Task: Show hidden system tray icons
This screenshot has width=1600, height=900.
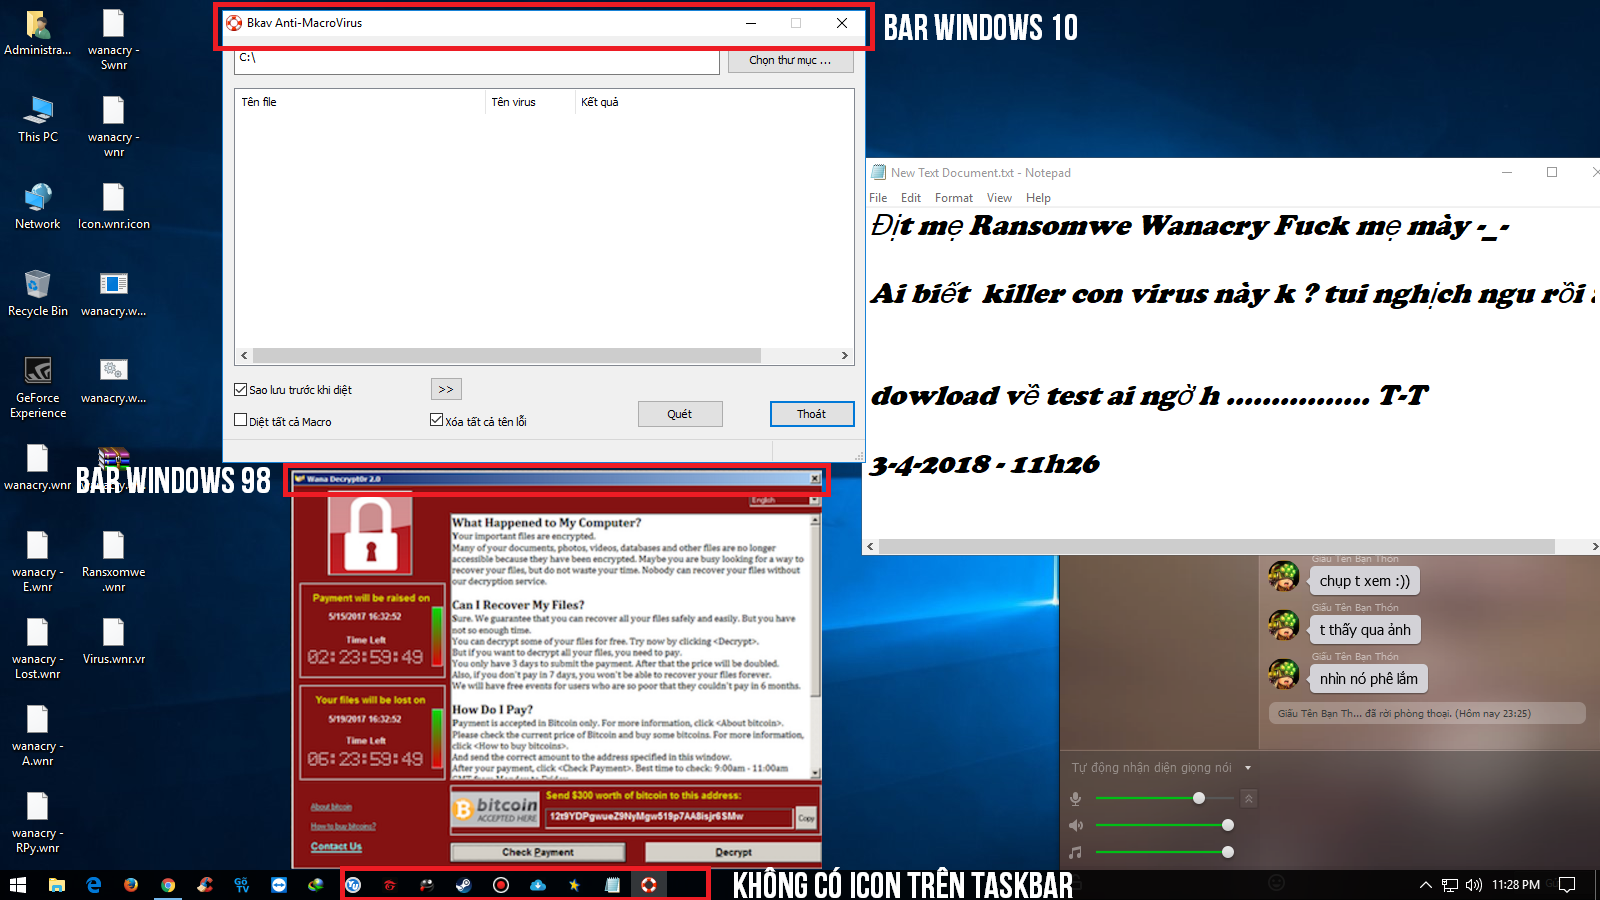Action: click(x=1425, y=885)
